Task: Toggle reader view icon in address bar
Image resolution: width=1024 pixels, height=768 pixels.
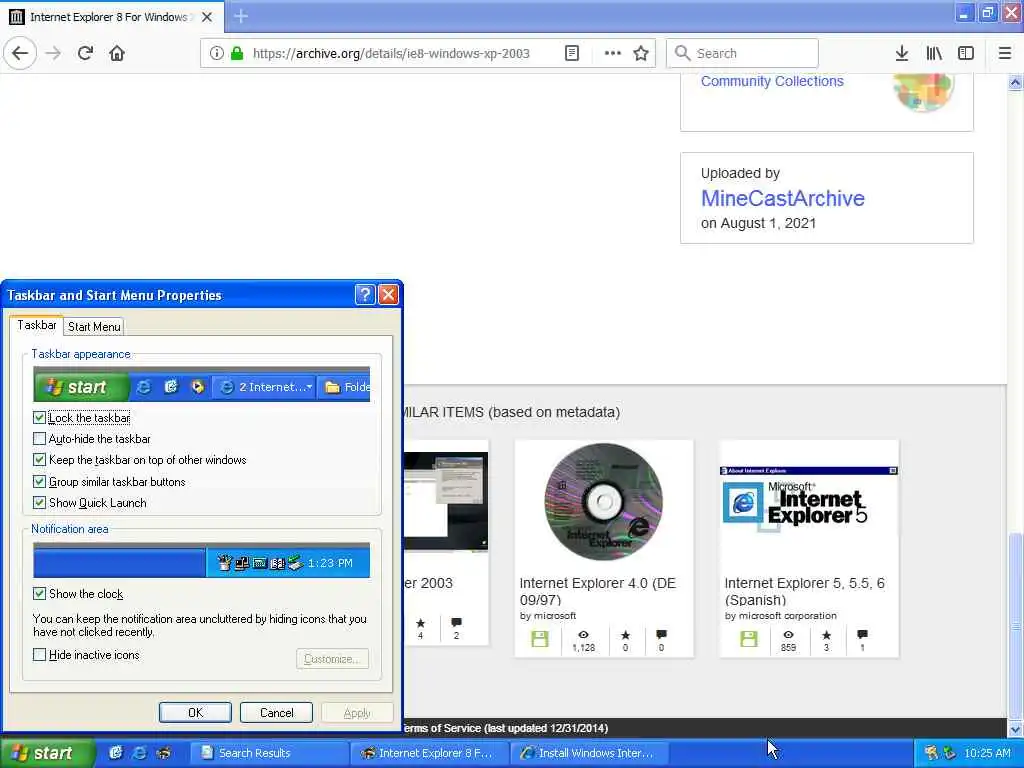Action: coord(572,54)
